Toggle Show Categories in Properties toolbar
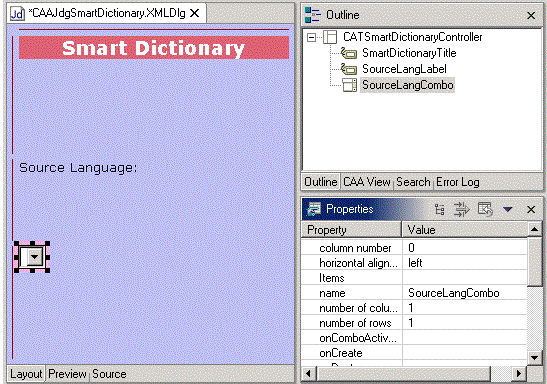The height and width of the screenshot is (384, 547). click(x=440, y=210)
